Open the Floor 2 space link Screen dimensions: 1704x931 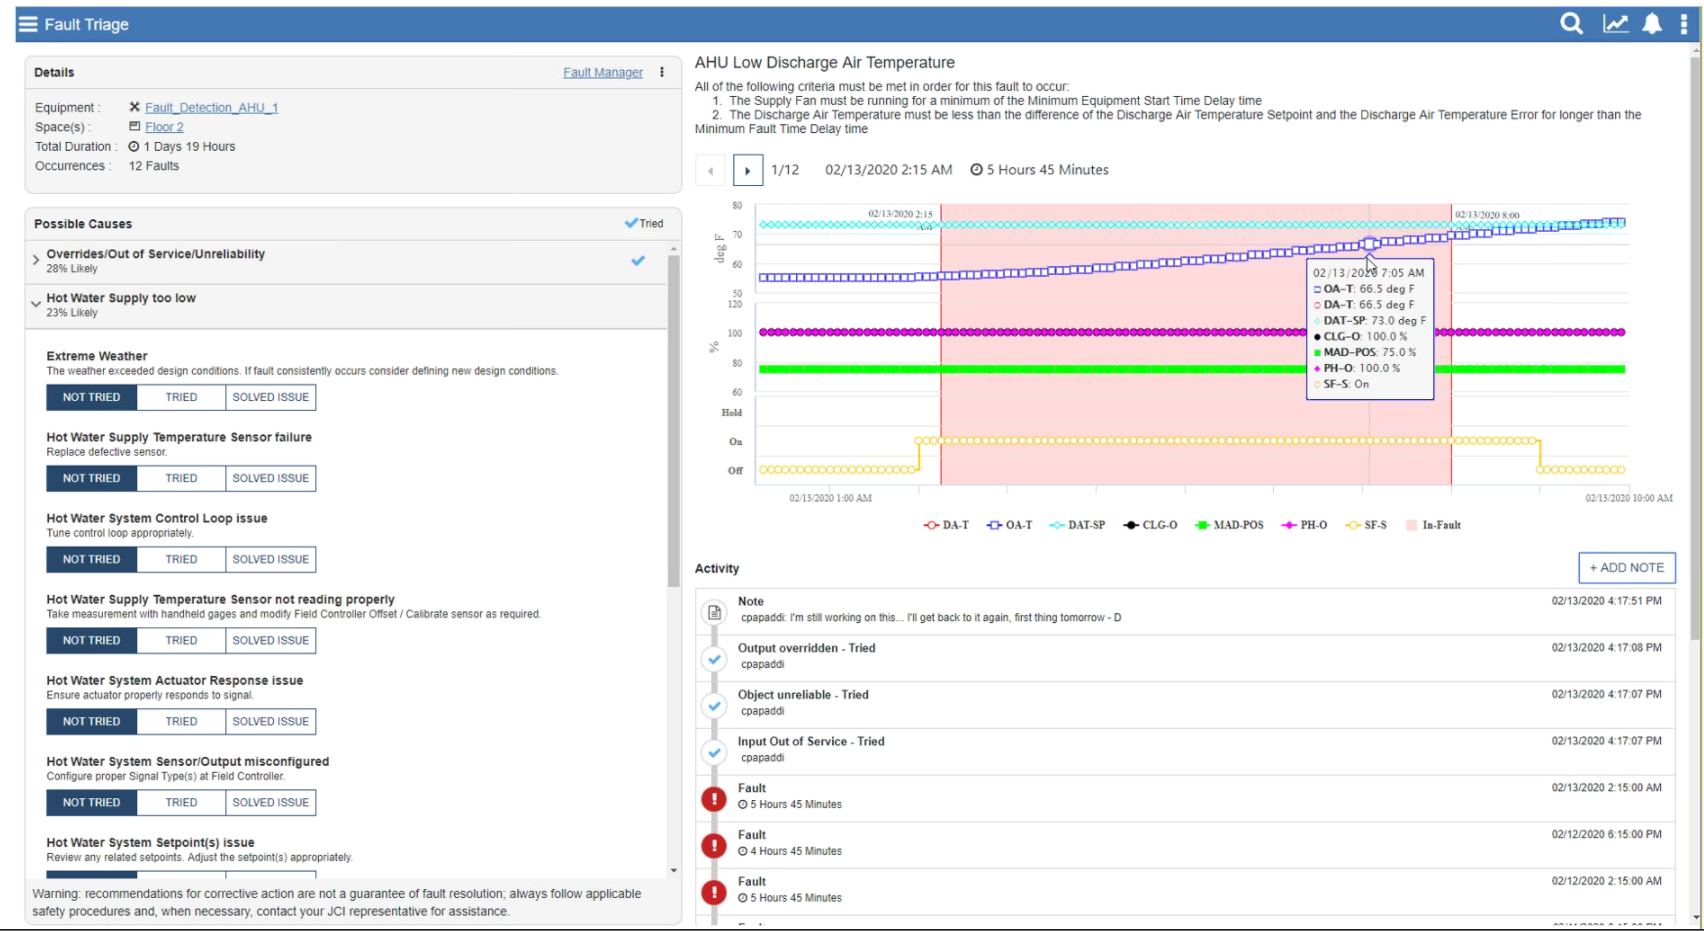point(164,127)
